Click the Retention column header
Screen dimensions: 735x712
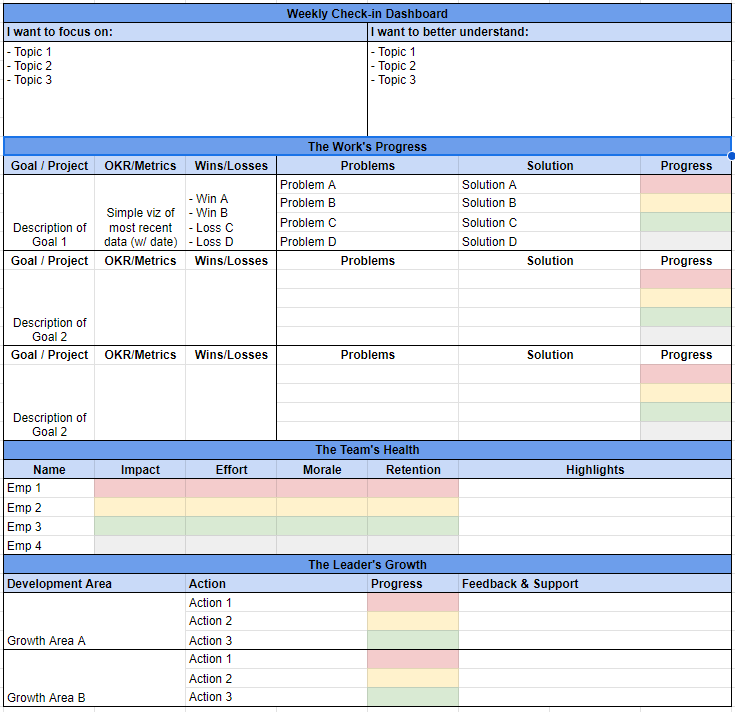click(x=413, y=469)
